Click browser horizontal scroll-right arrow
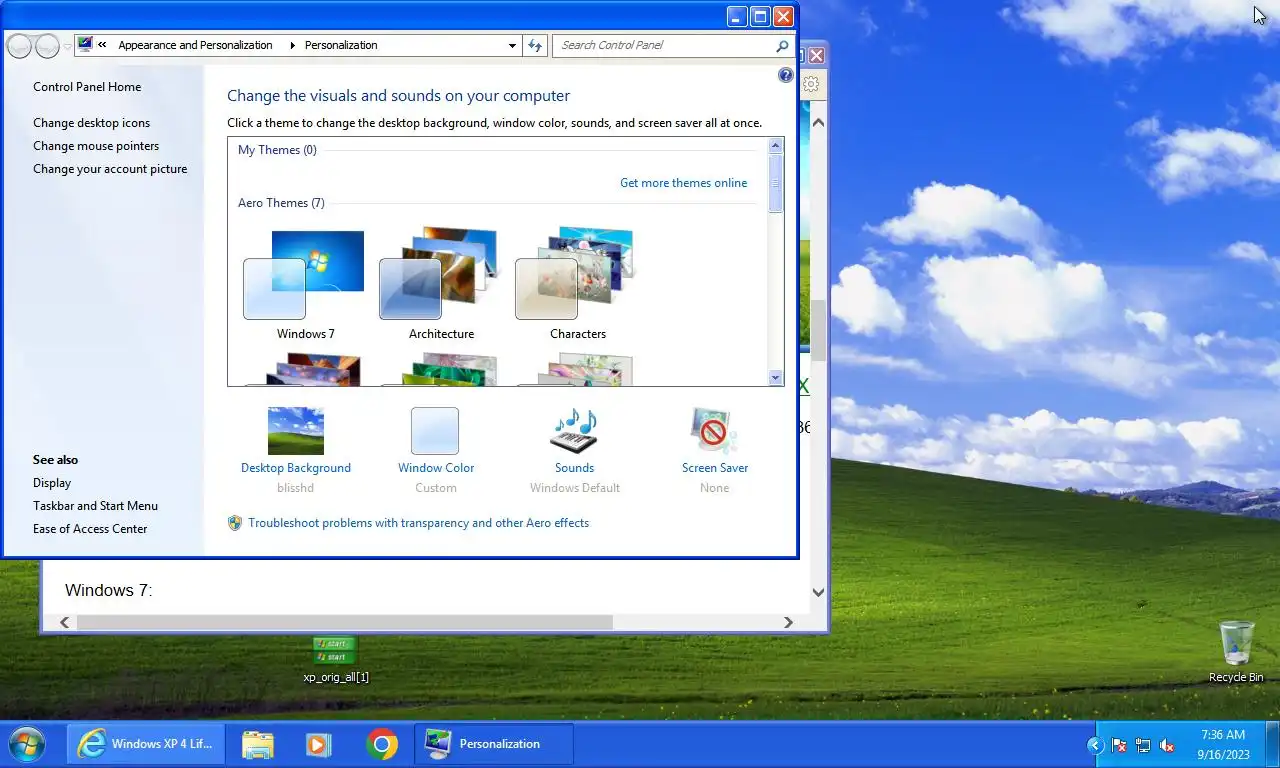The image size is (1280, 768). coord(788,622)
